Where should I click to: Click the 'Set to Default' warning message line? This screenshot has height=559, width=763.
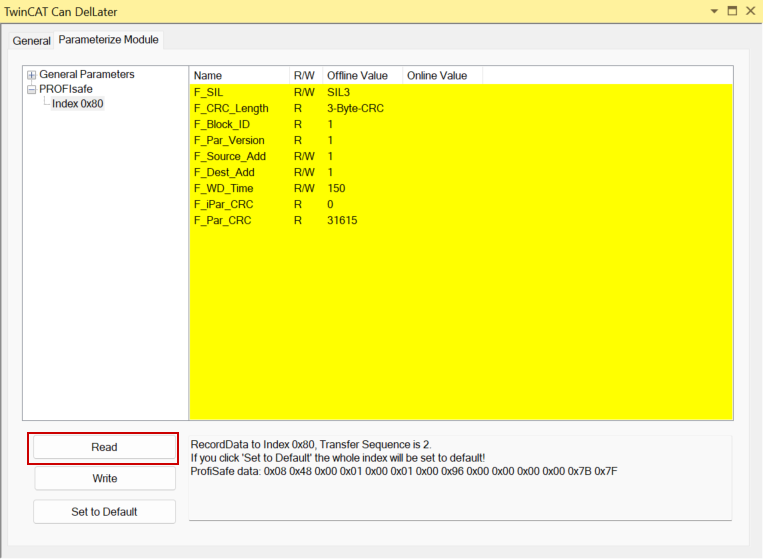tap(338, 458)
